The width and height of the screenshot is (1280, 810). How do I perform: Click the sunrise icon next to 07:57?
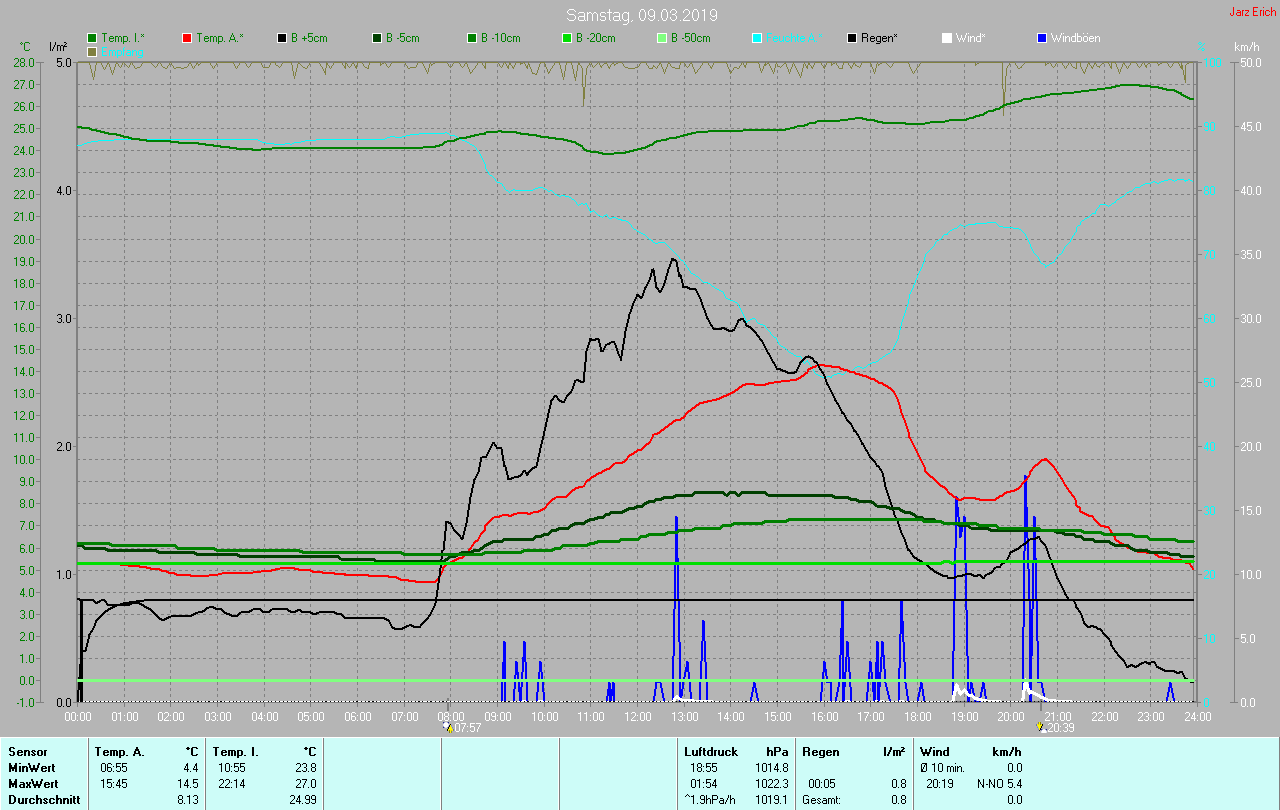coord(448,727)
